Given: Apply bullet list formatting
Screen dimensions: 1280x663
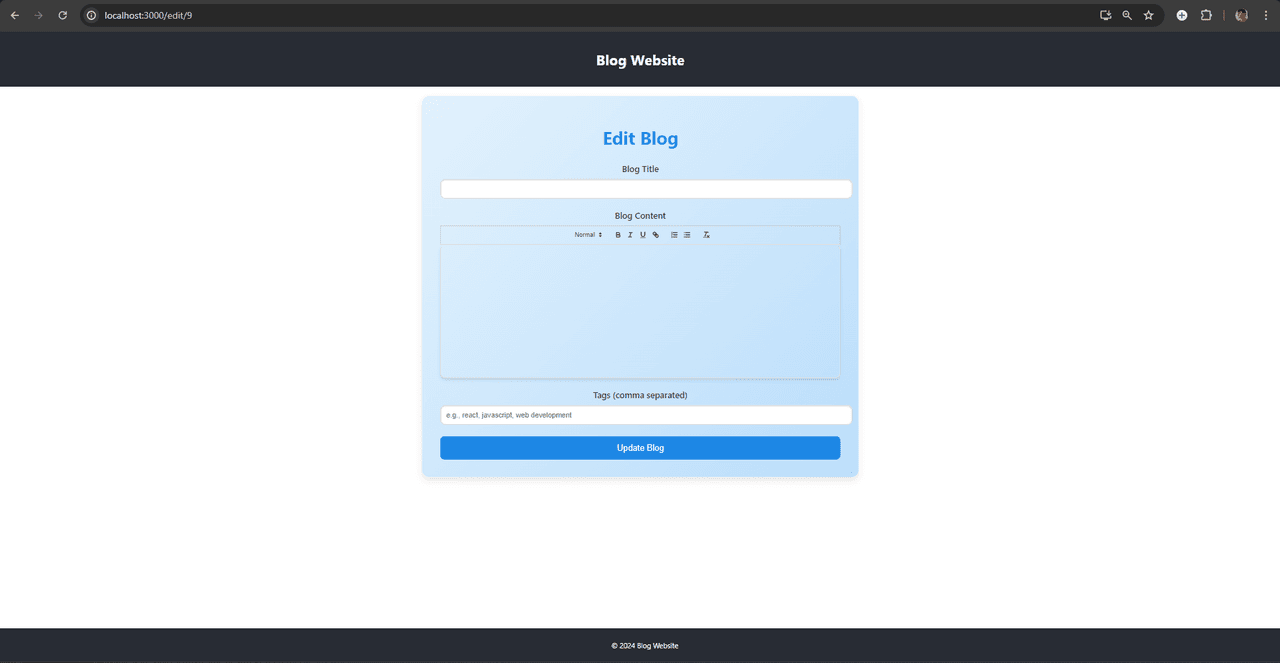Looking at the screenshot, I should pos(687,235).
